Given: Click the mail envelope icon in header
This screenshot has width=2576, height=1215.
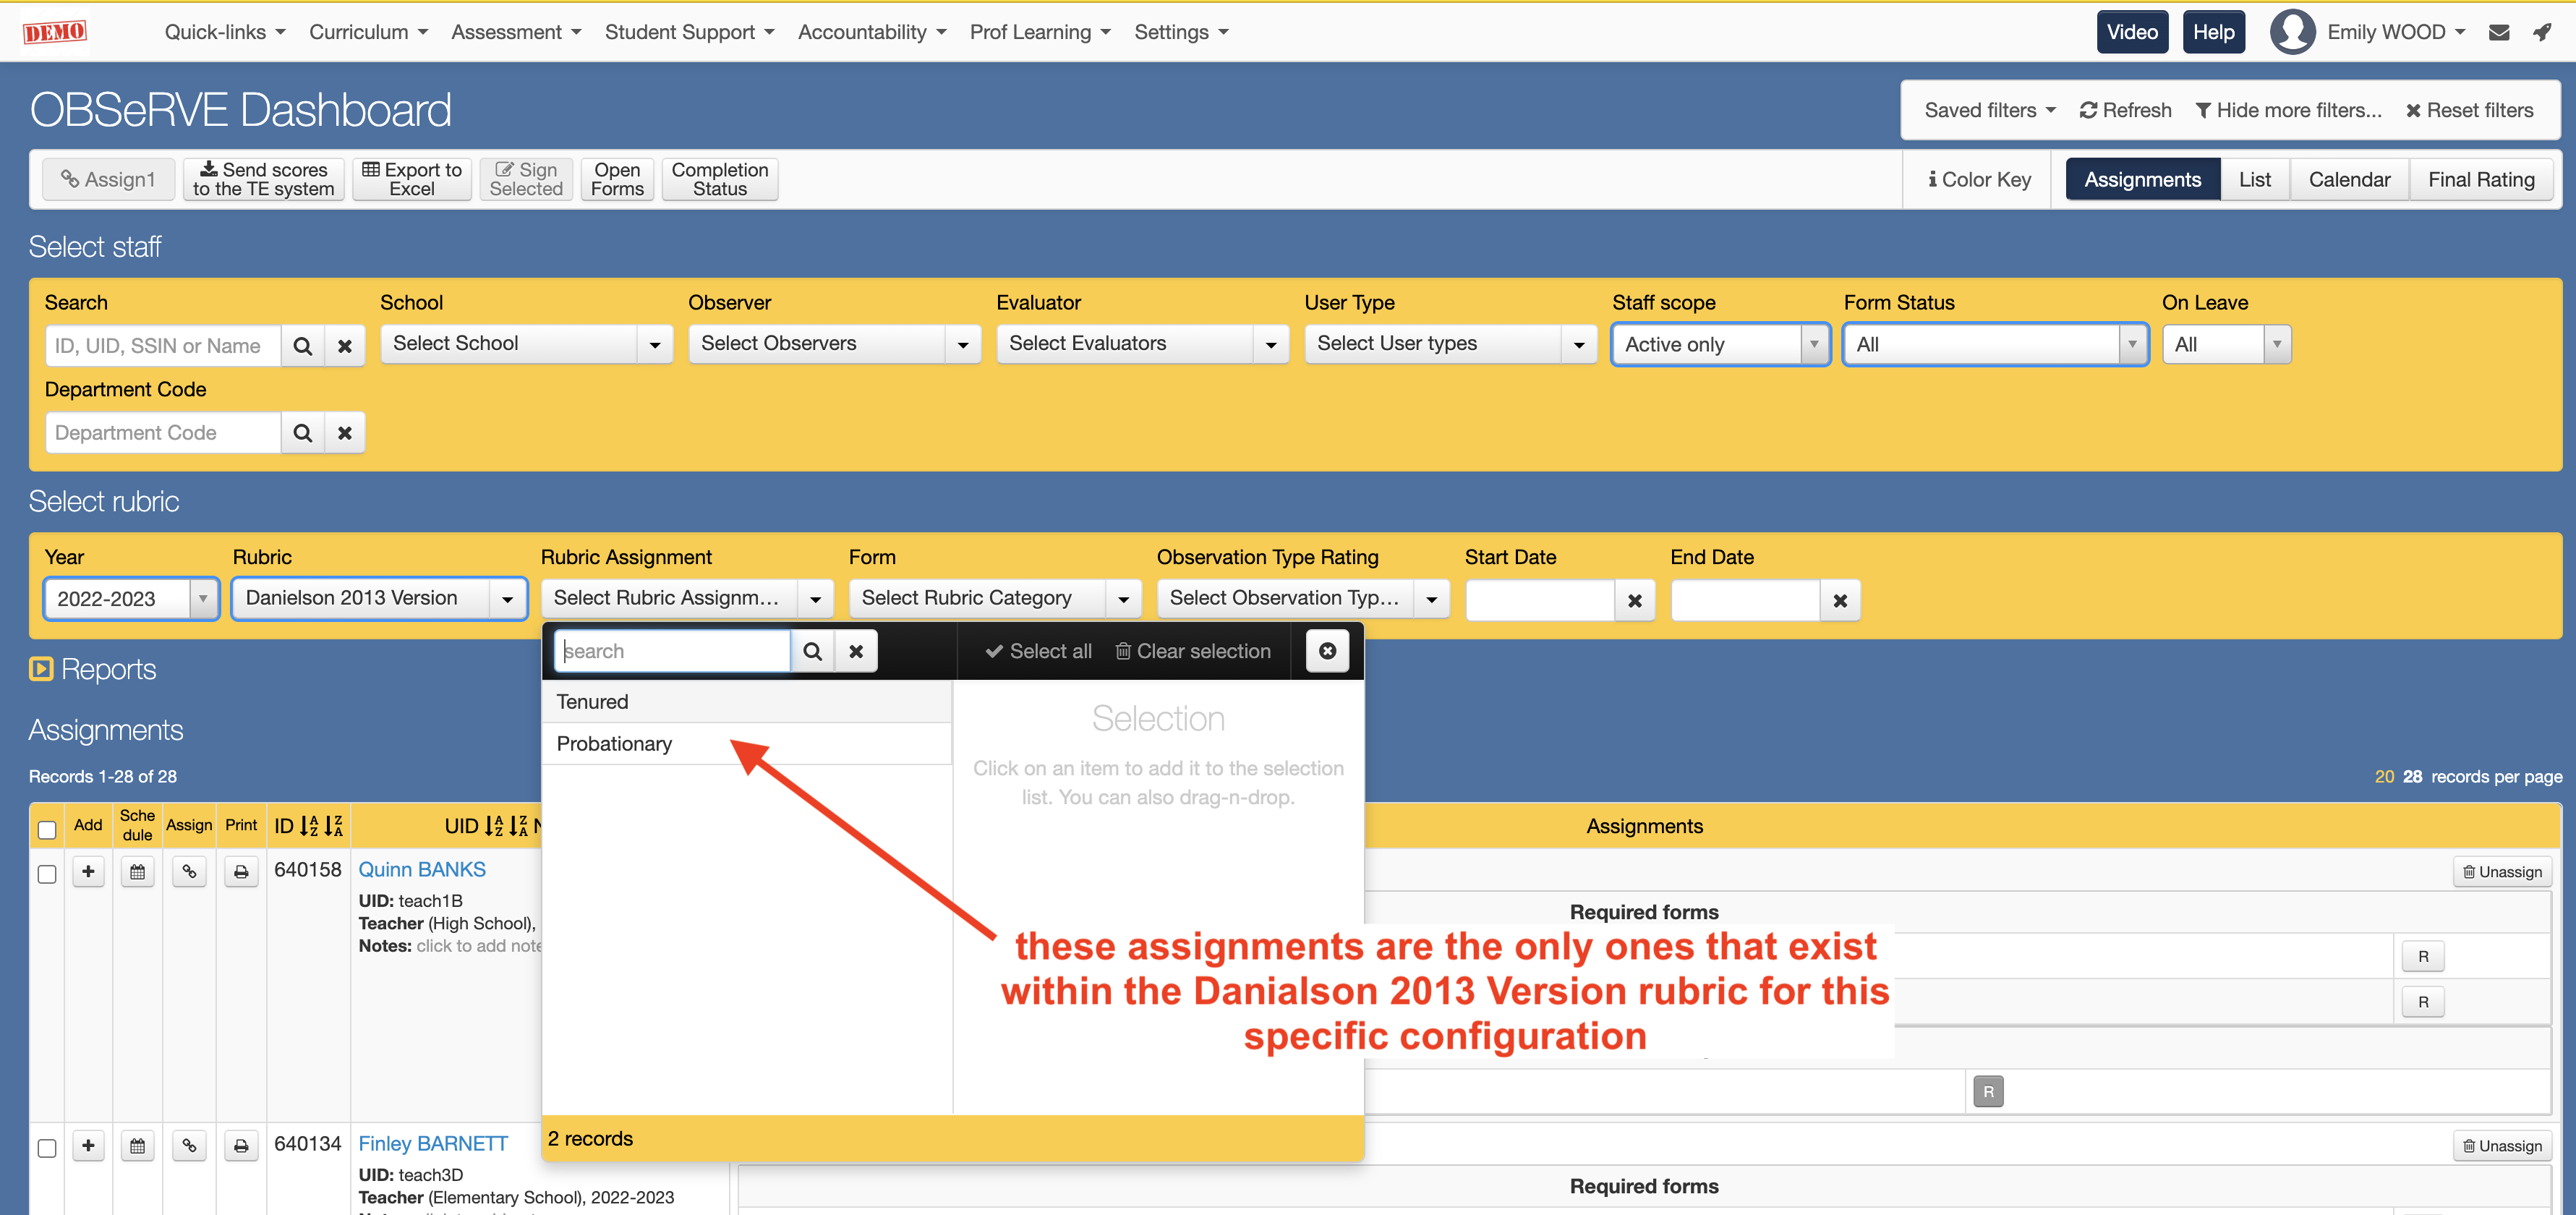Looking at the screenshot, I should tap(2498, 32).
